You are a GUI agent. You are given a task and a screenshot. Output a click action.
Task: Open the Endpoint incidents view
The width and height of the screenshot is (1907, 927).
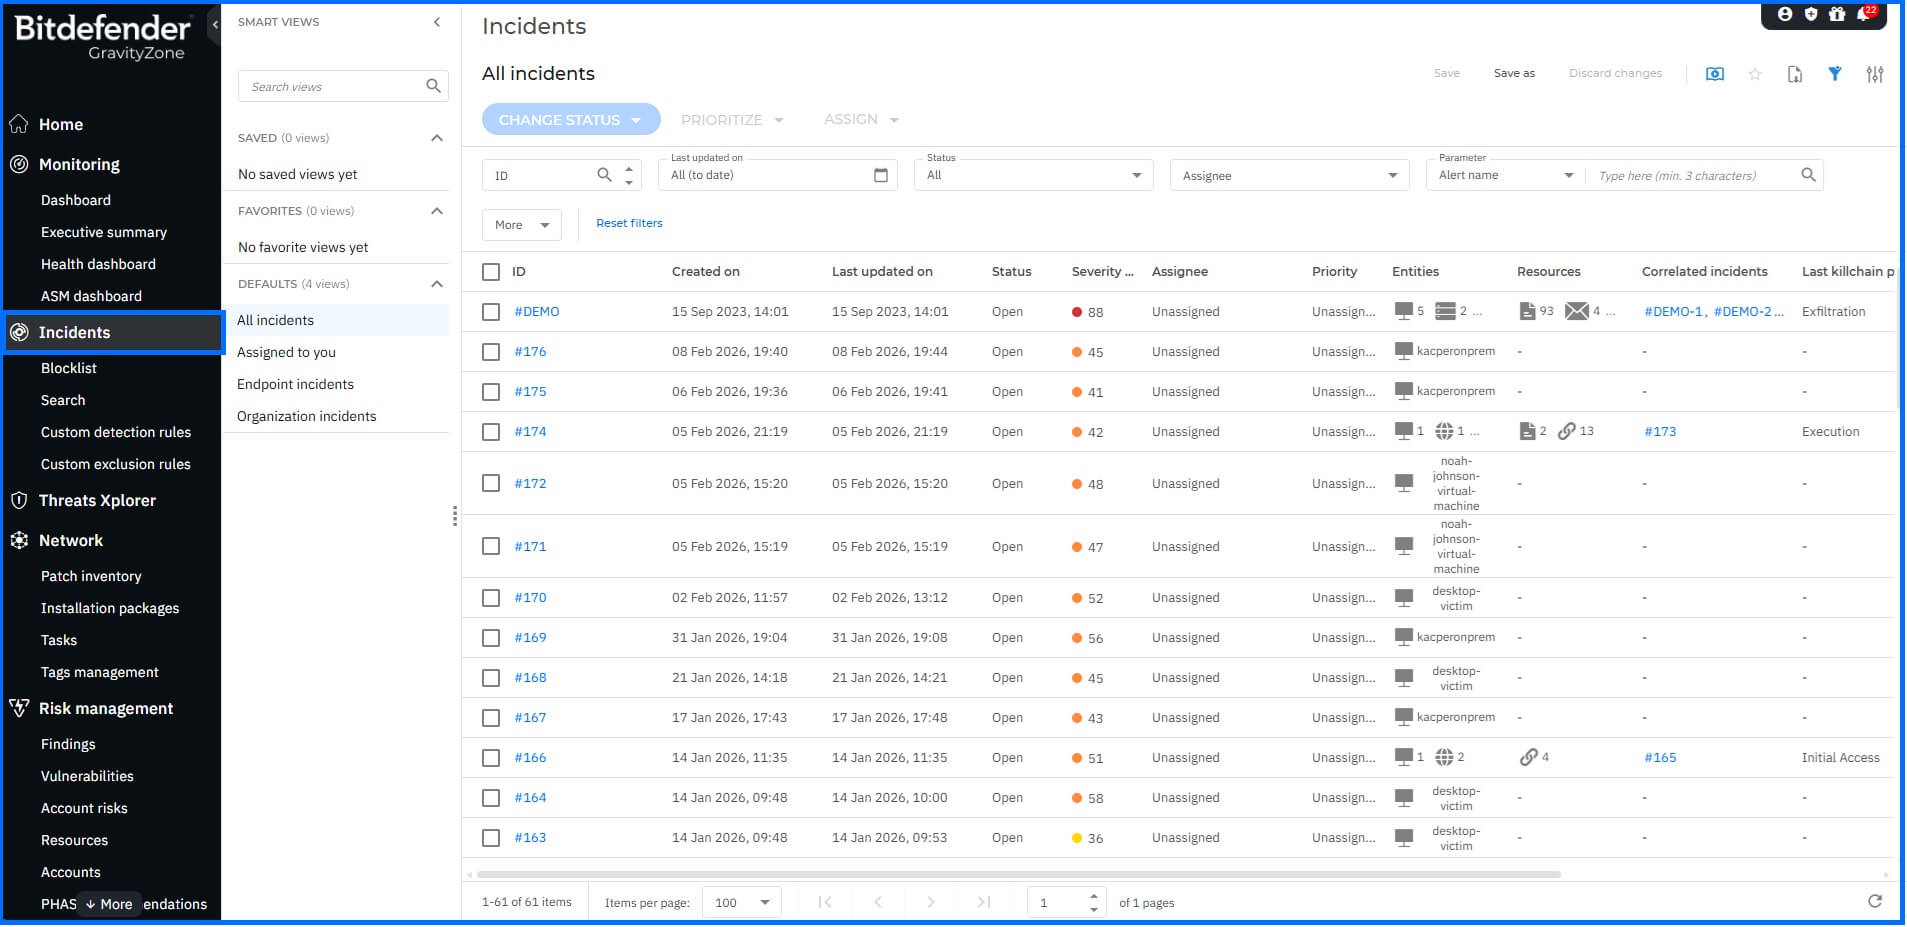coord(295,384)
